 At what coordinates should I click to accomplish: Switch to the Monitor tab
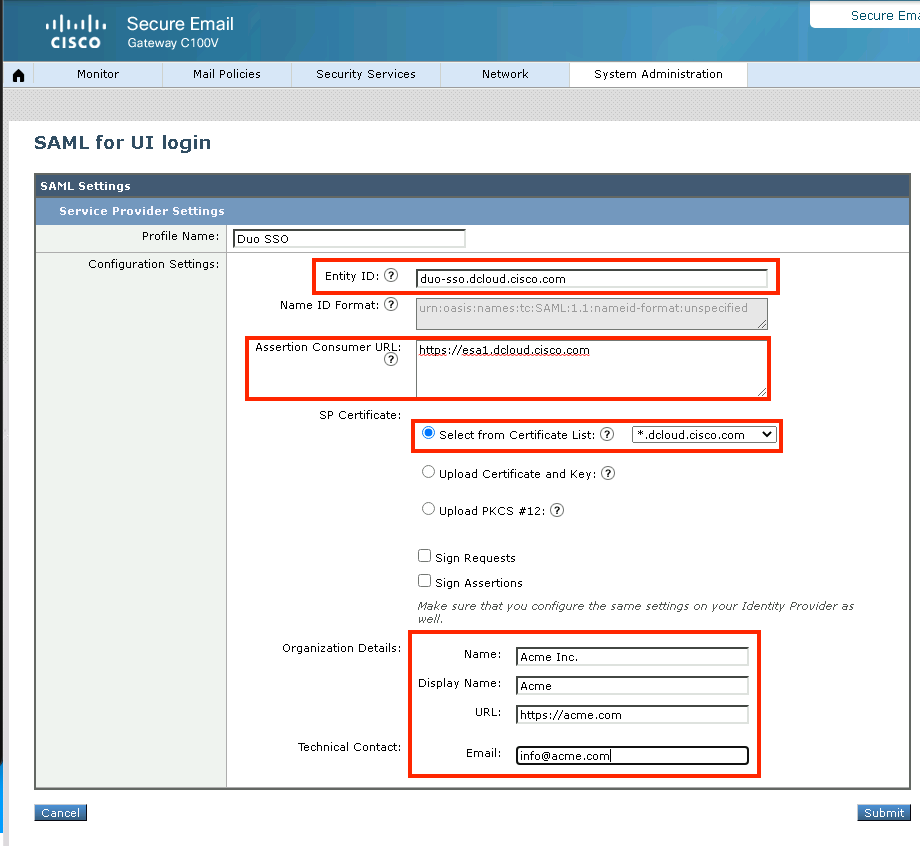tap(97, 74)
